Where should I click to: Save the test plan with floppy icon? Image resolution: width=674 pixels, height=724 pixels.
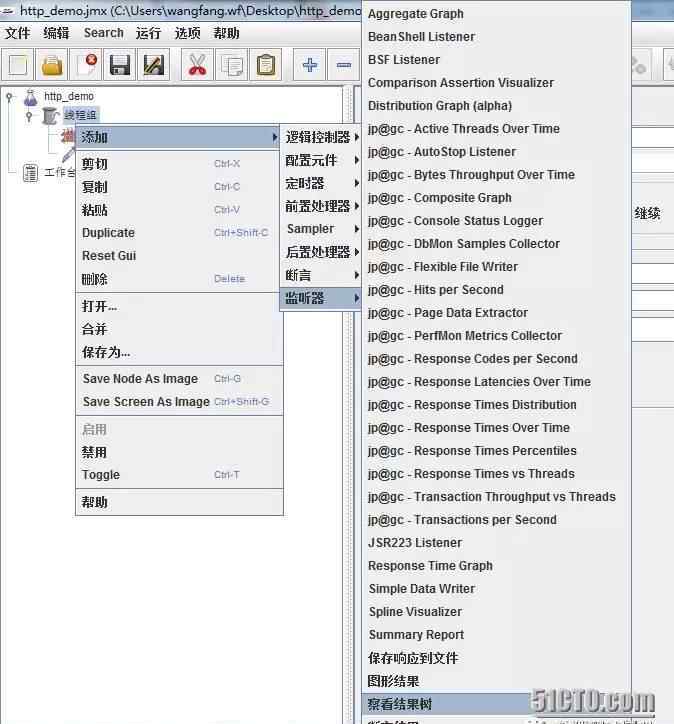[120, 65]
